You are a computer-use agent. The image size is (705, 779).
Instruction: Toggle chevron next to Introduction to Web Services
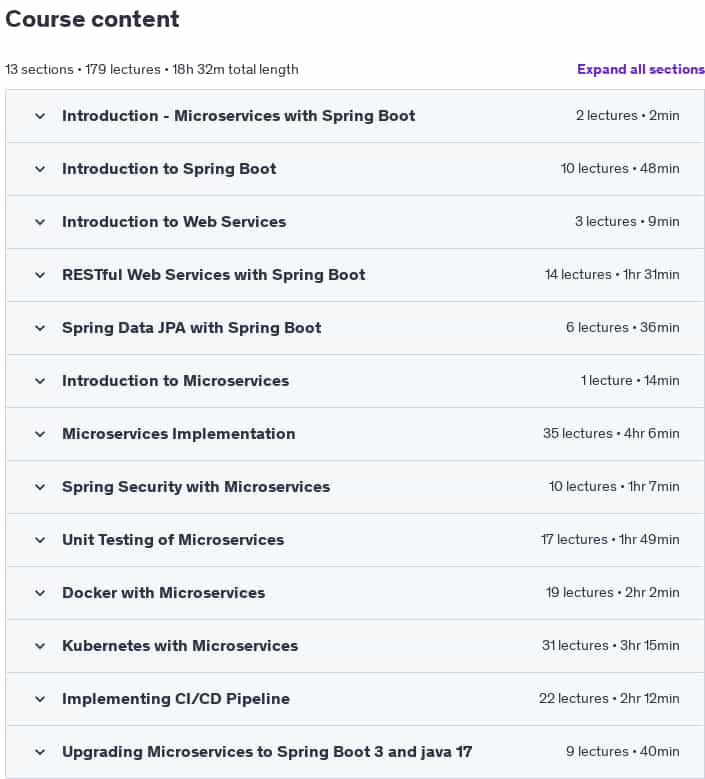(x=40, y=222)
